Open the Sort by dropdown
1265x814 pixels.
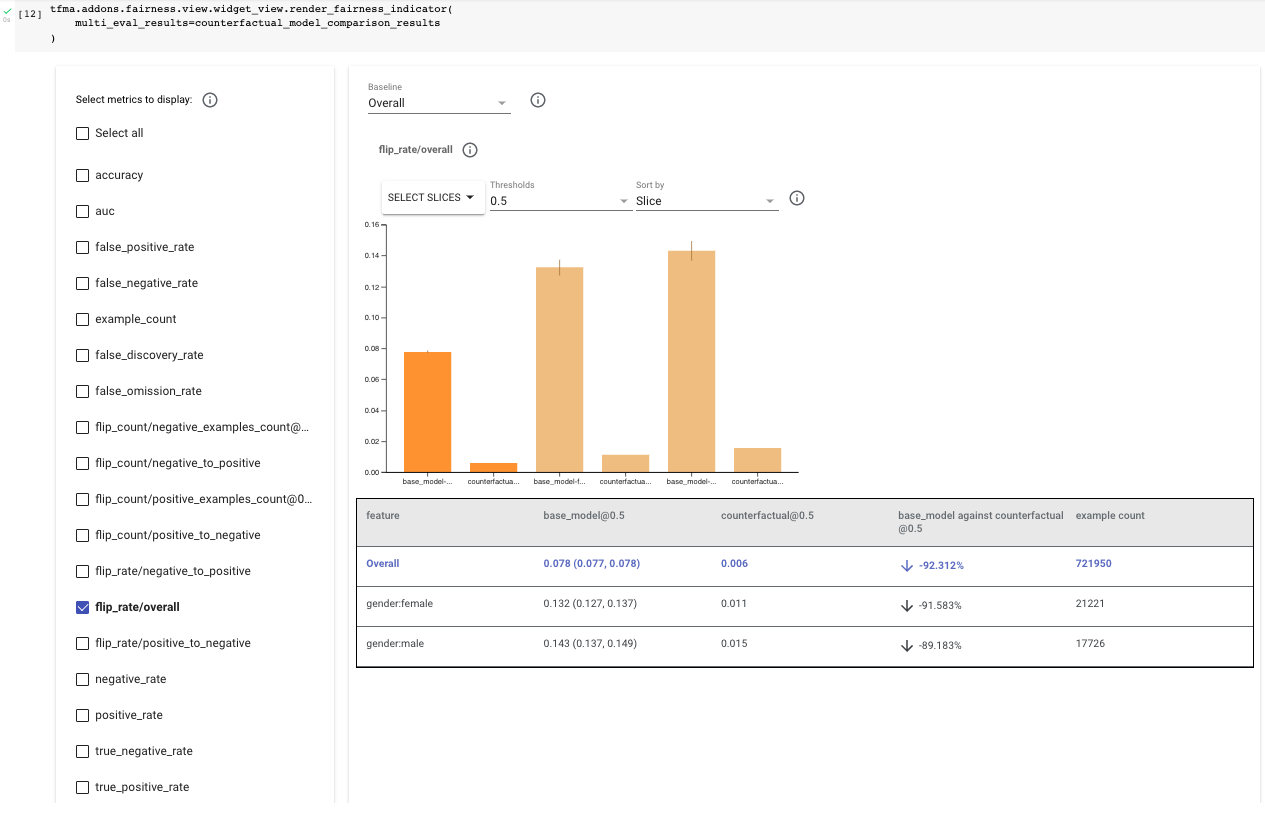coord(705,201)
